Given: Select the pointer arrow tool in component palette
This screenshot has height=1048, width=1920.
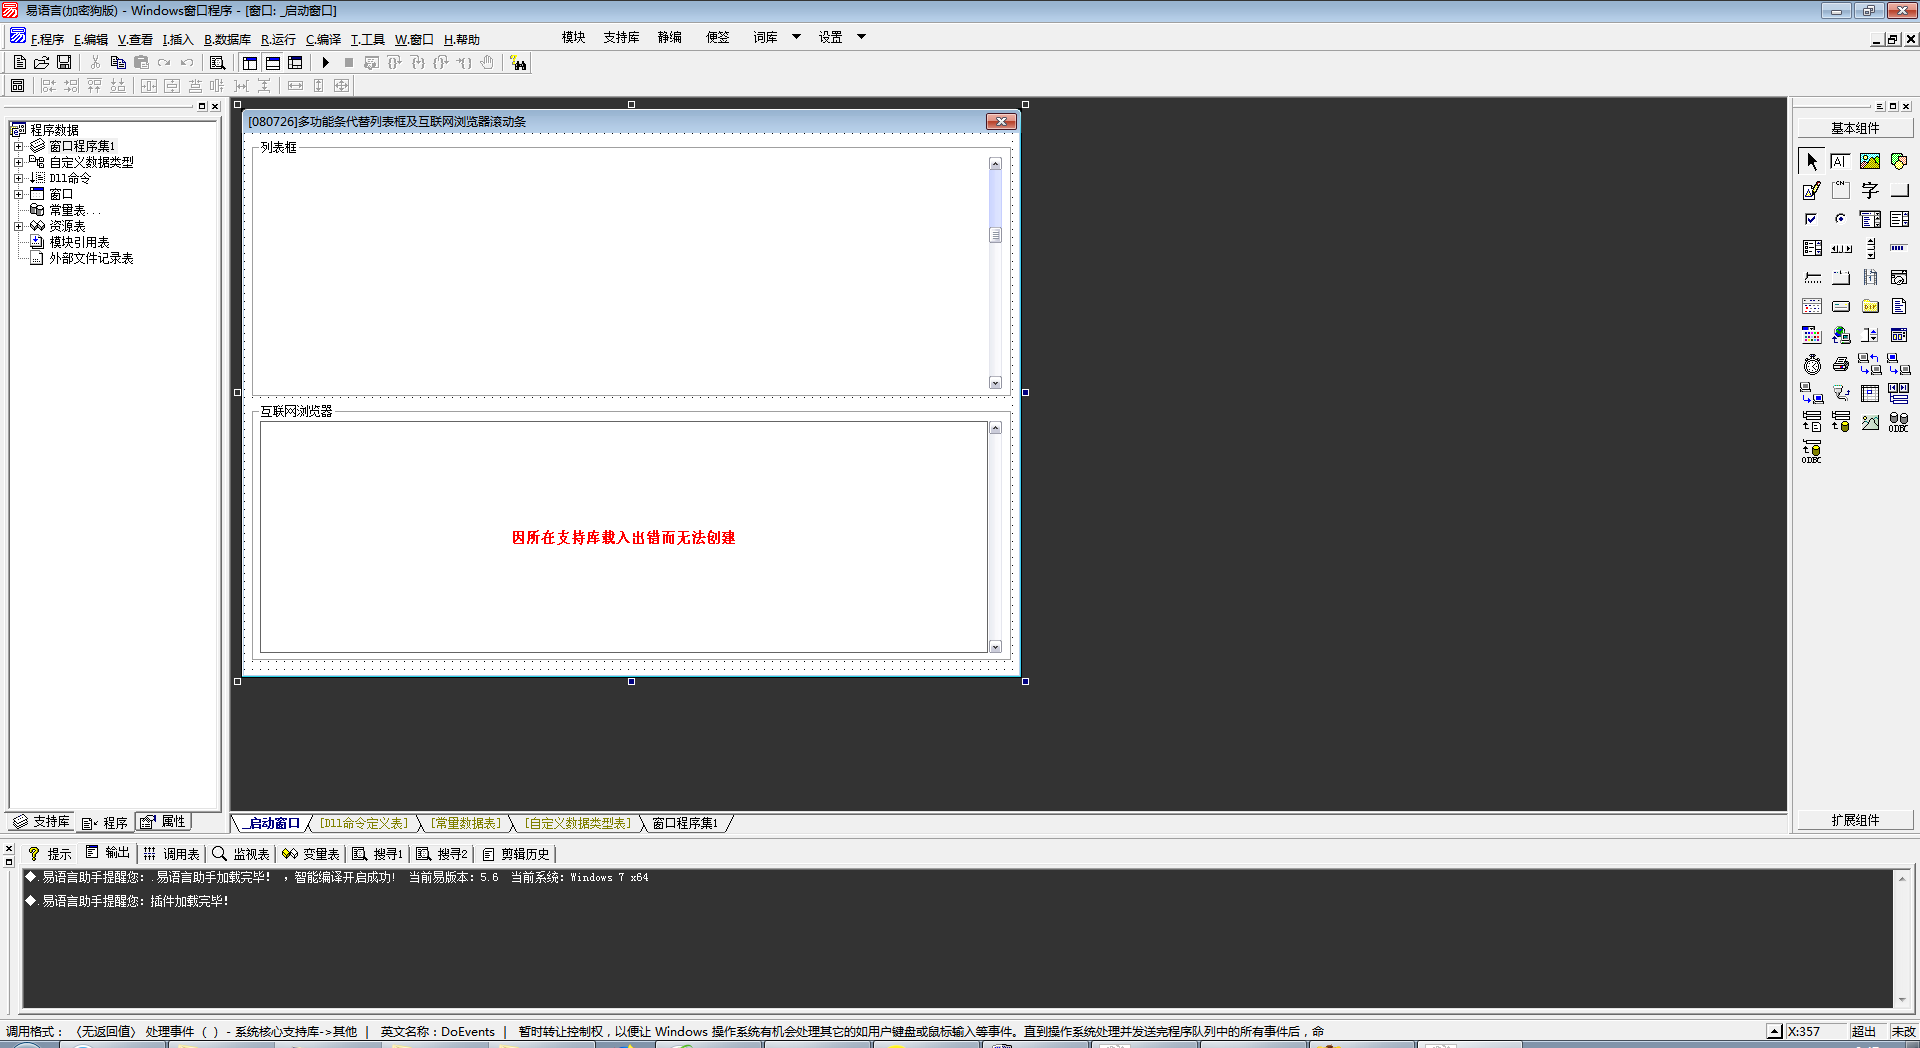Looking at the screenshot, I should 1812,161.
